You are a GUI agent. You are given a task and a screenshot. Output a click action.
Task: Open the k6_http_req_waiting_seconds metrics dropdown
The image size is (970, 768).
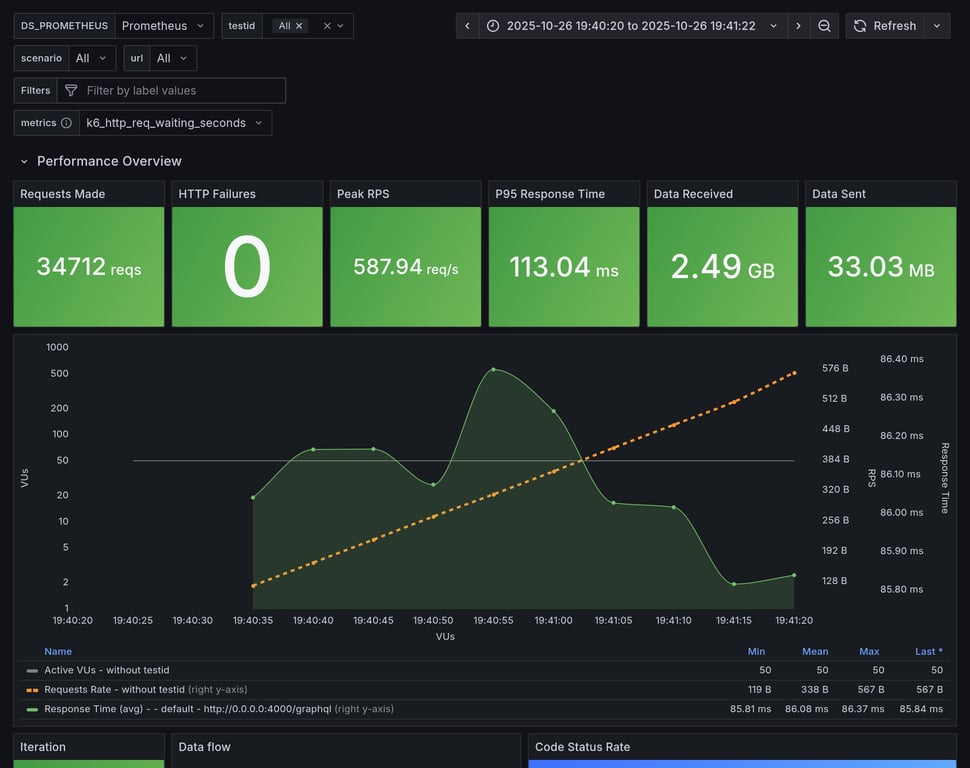[175, 123]
